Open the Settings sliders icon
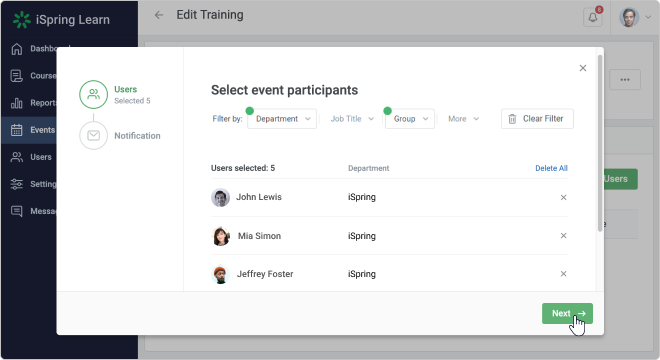 click(16, 184)
